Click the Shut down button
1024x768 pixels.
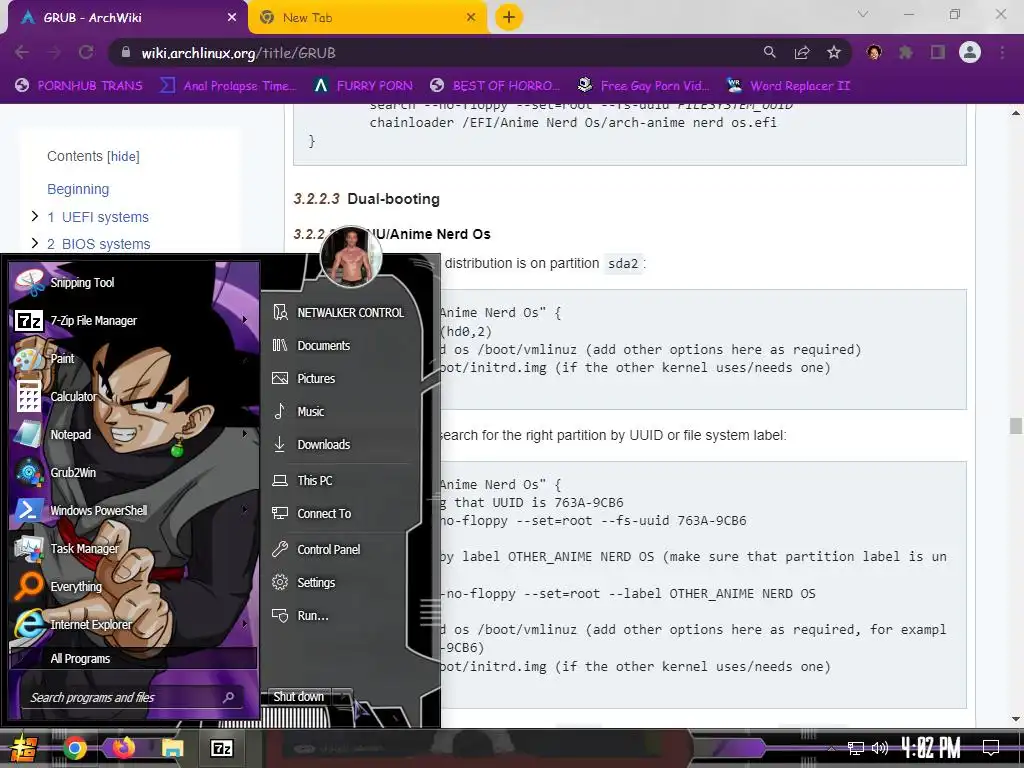pyautogui.click(x=298, y=697)
